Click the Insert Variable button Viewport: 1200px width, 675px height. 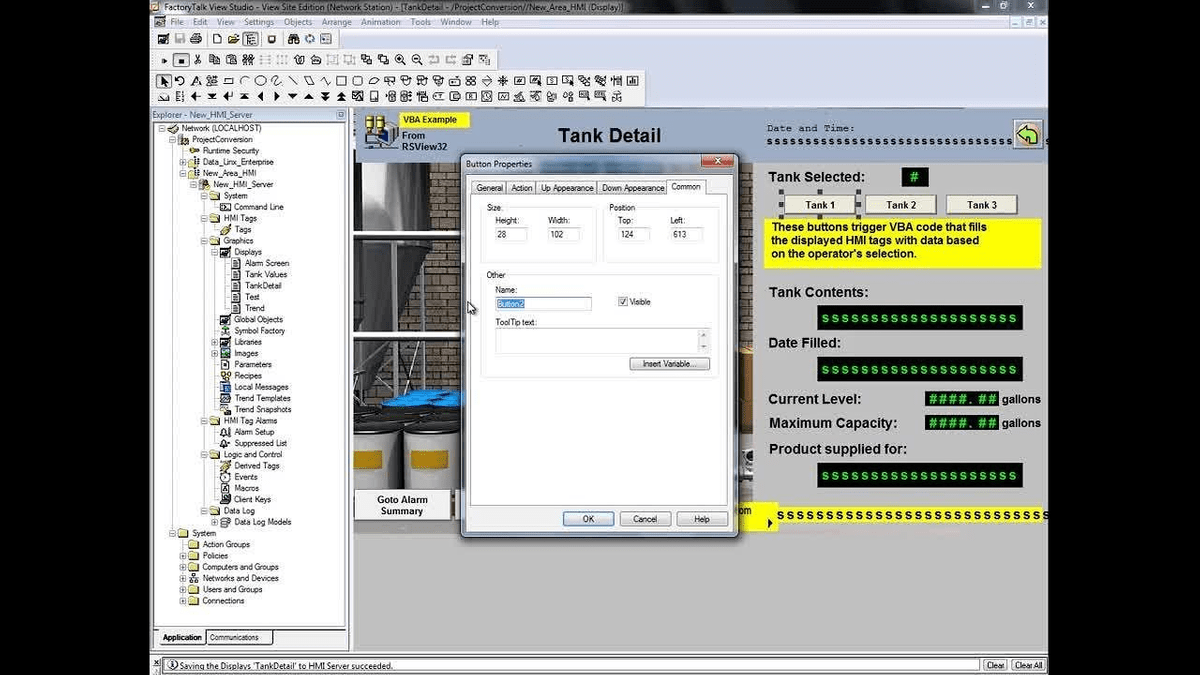(668, 363)
